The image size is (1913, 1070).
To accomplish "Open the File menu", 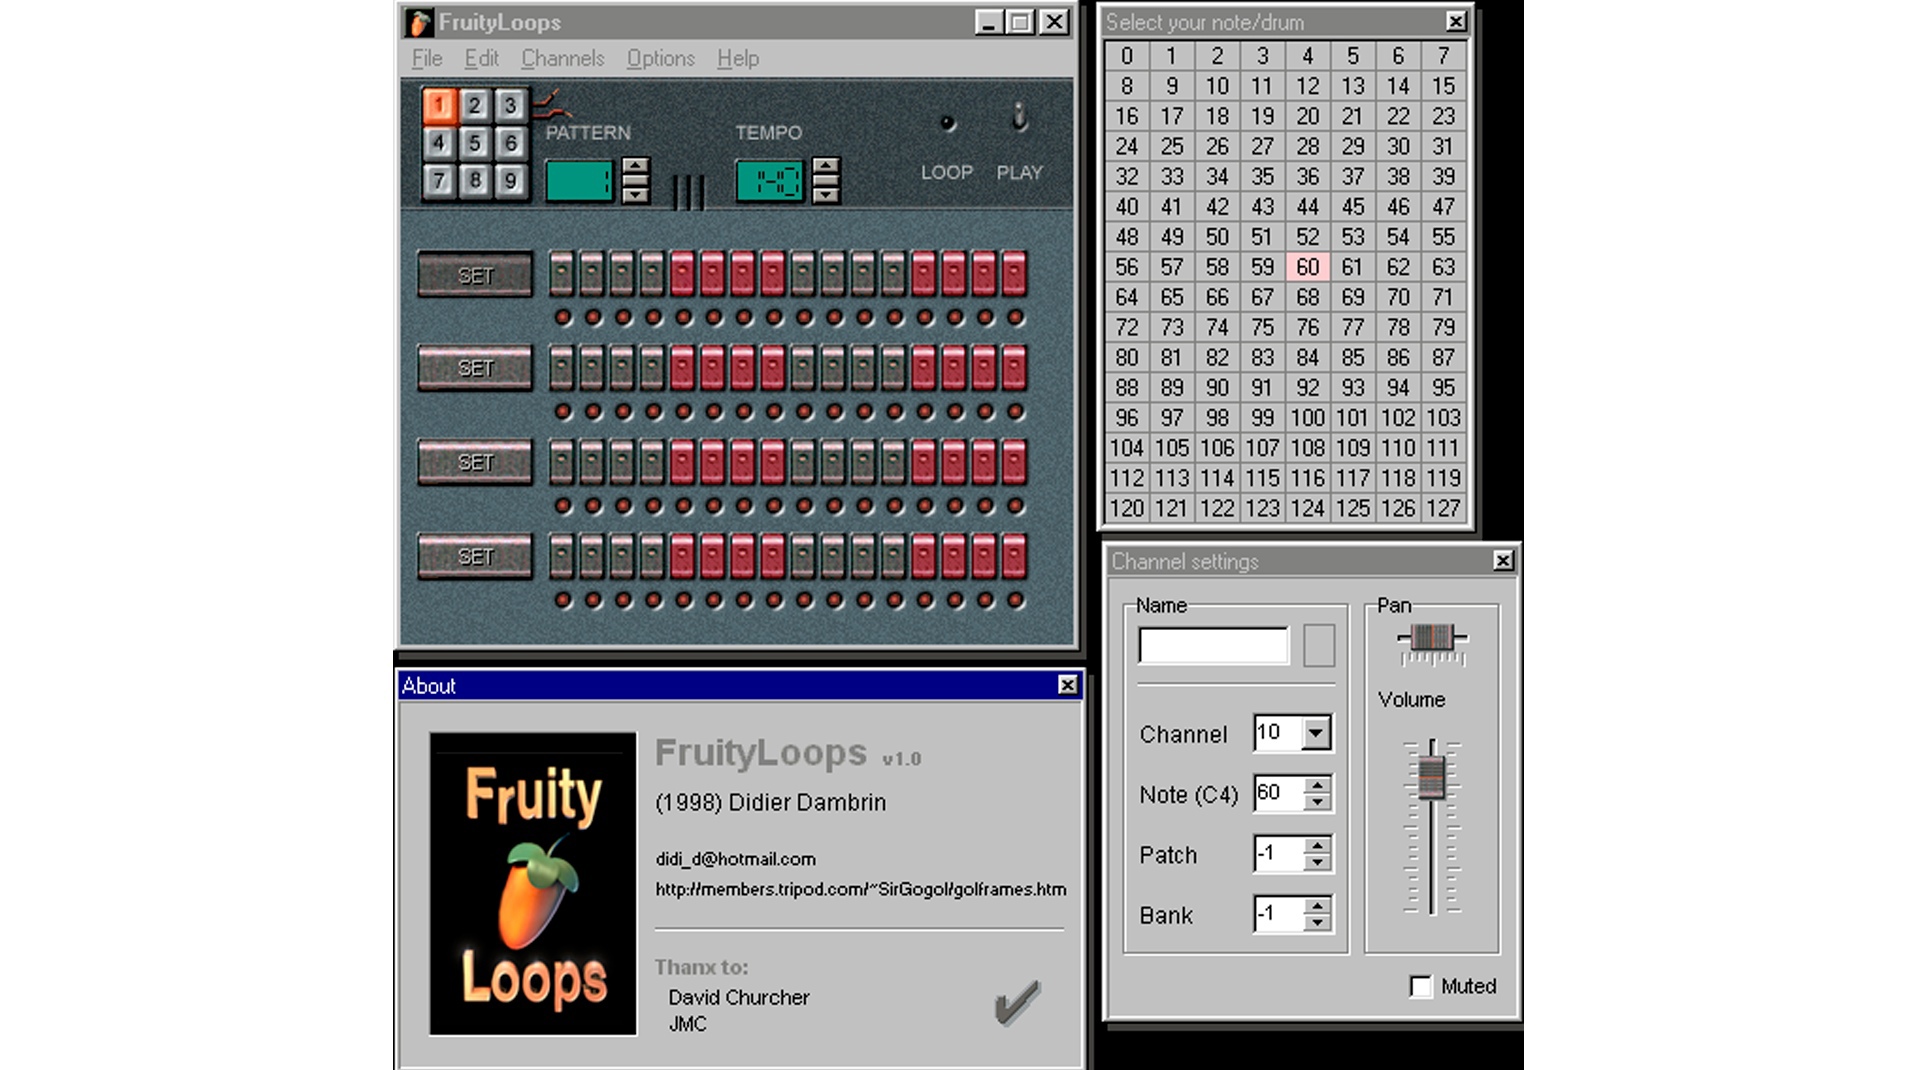I will click(x=427, y=58).
